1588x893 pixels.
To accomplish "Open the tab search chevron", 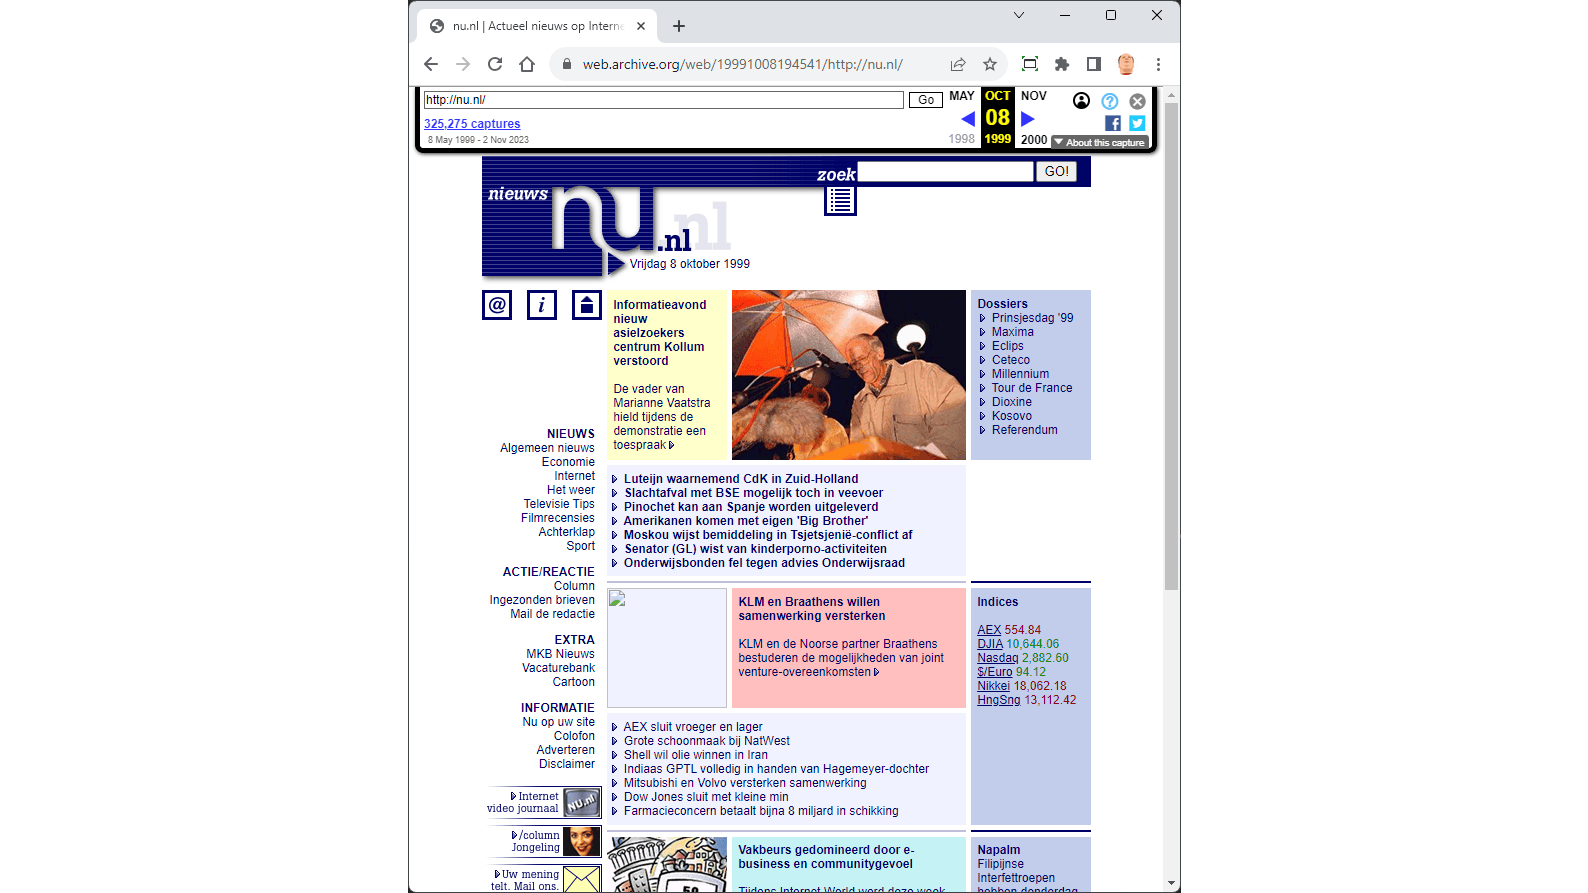I will point(1019,15).
